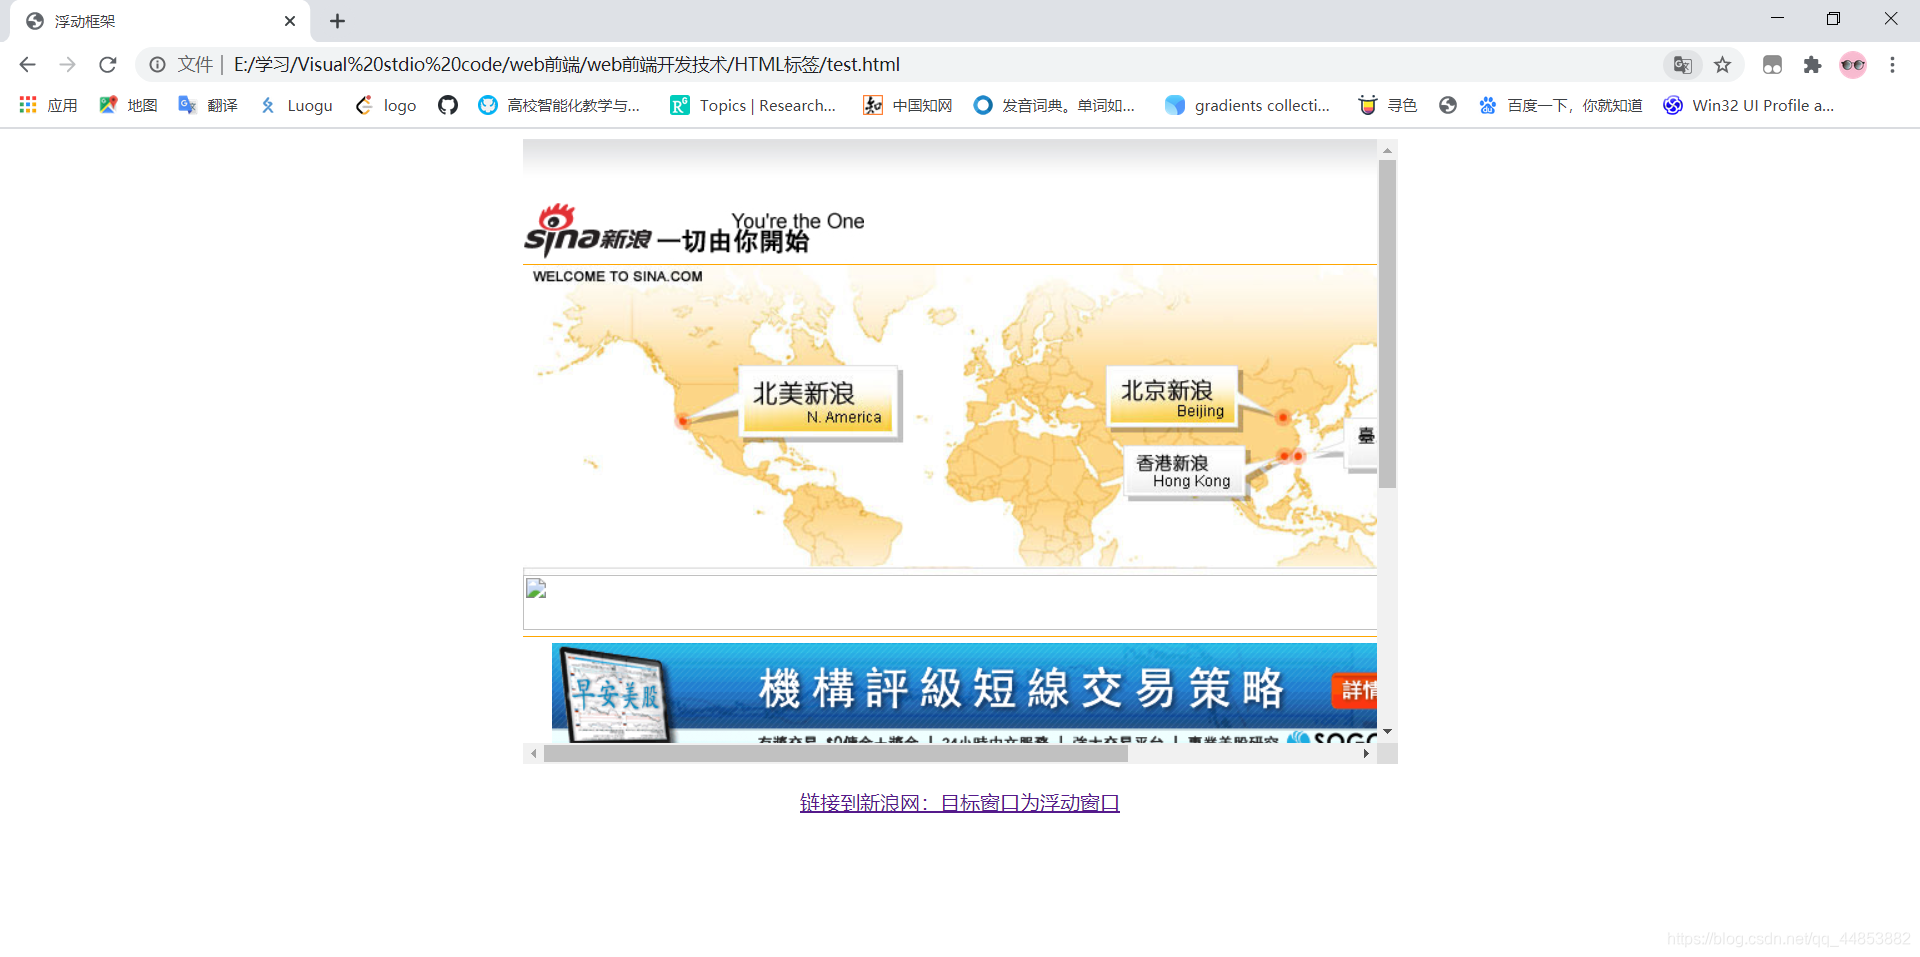The width and height of the screenshot is (1920, 957).
Task: Open the extension icon next to the bookmark star
Action: pos(1772,65)
